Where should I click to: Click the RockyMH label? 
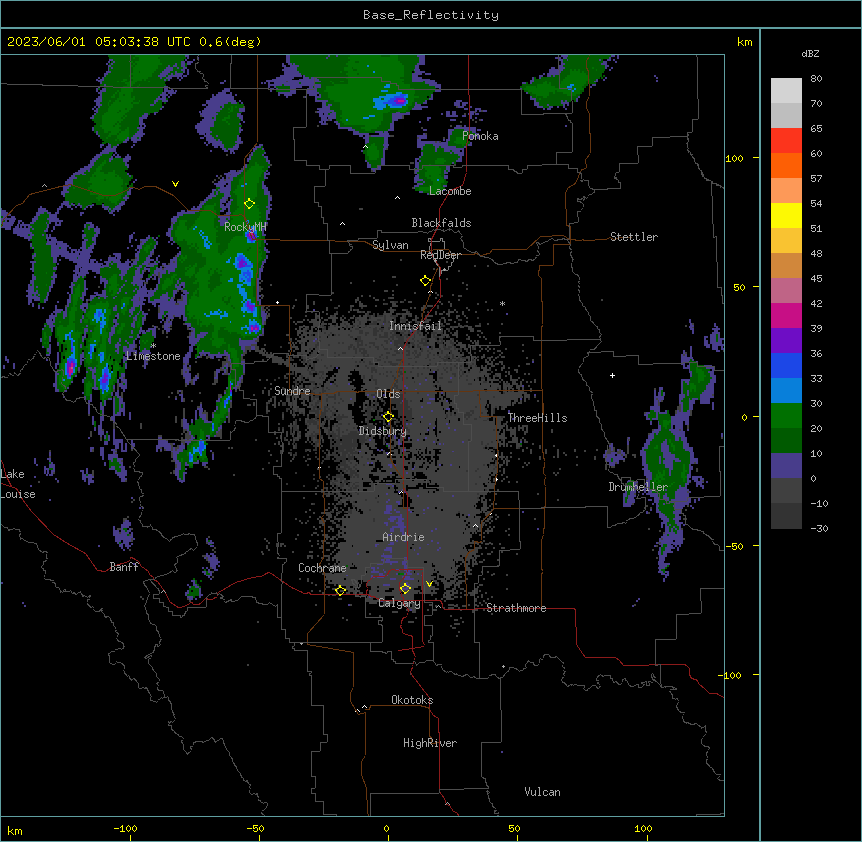[245, 227]
